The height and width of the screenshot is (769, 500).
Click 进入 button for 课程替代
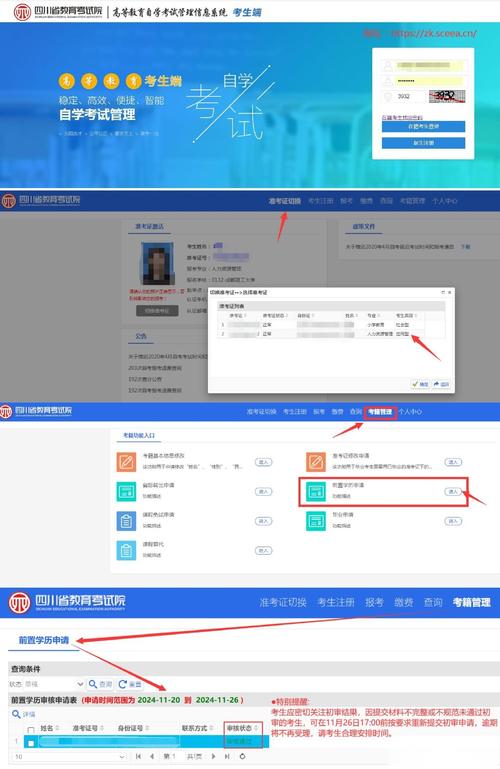(263, 550)
